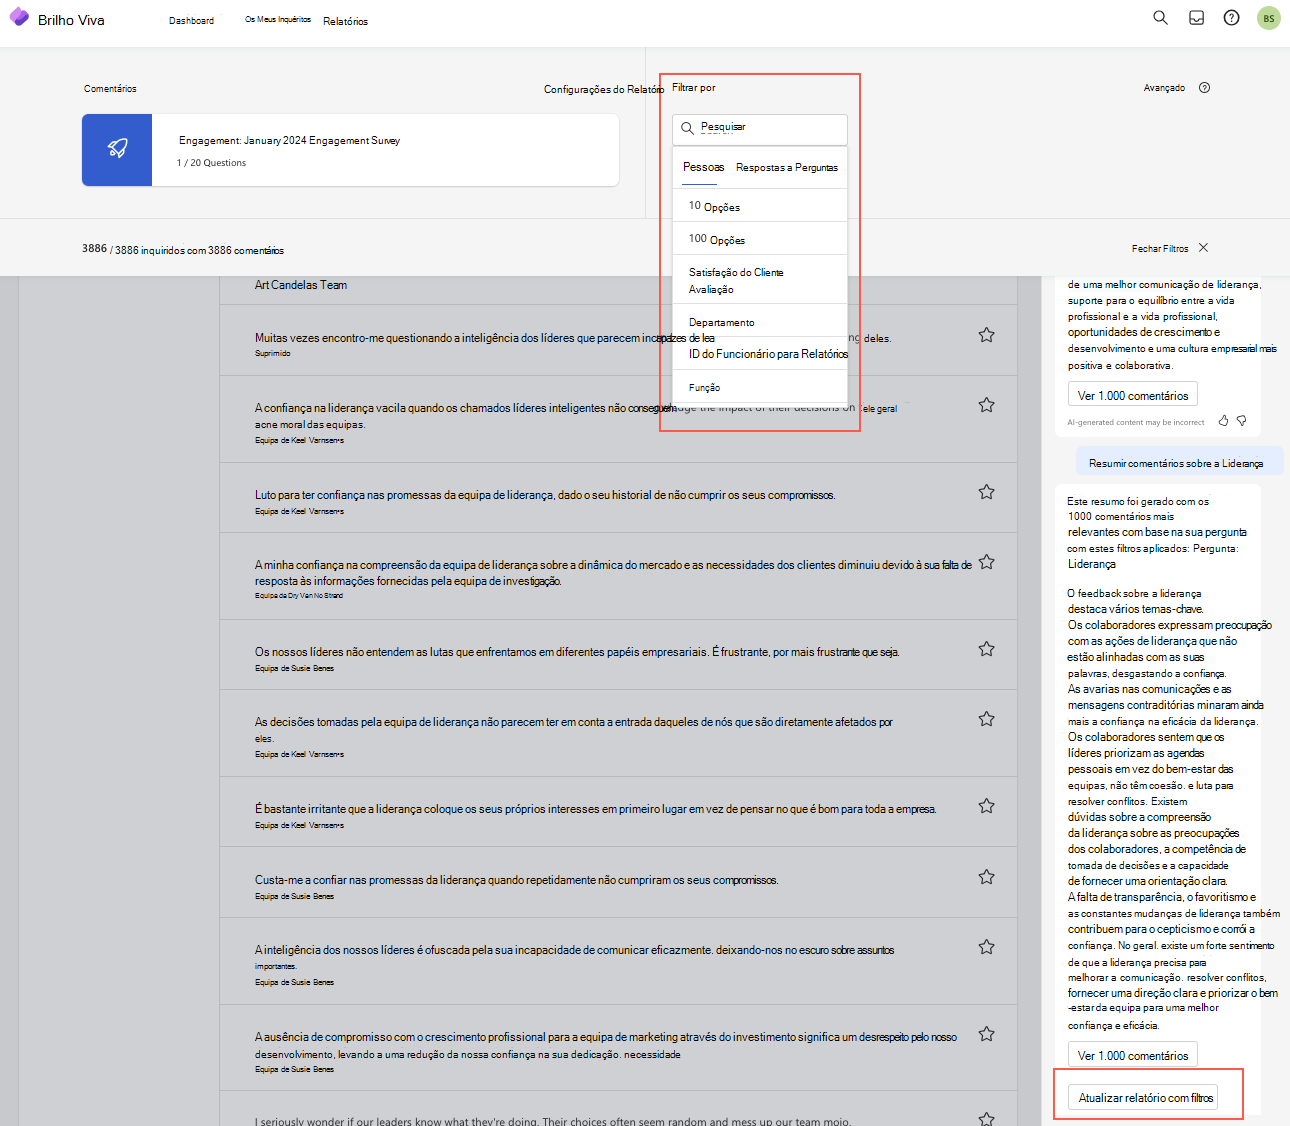Click Fechar Filtros
1290x1126 pixels.
1160,248
